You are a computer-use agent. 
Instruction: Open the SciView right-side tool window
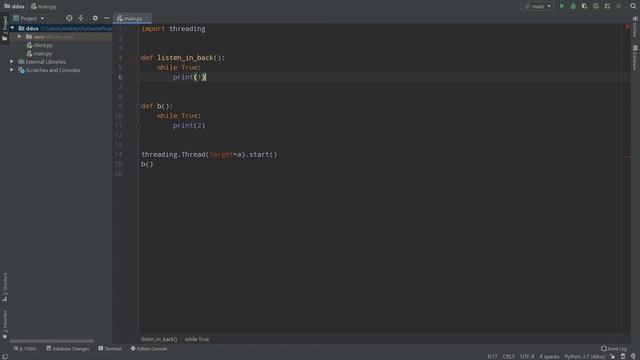tap(635, 27)
